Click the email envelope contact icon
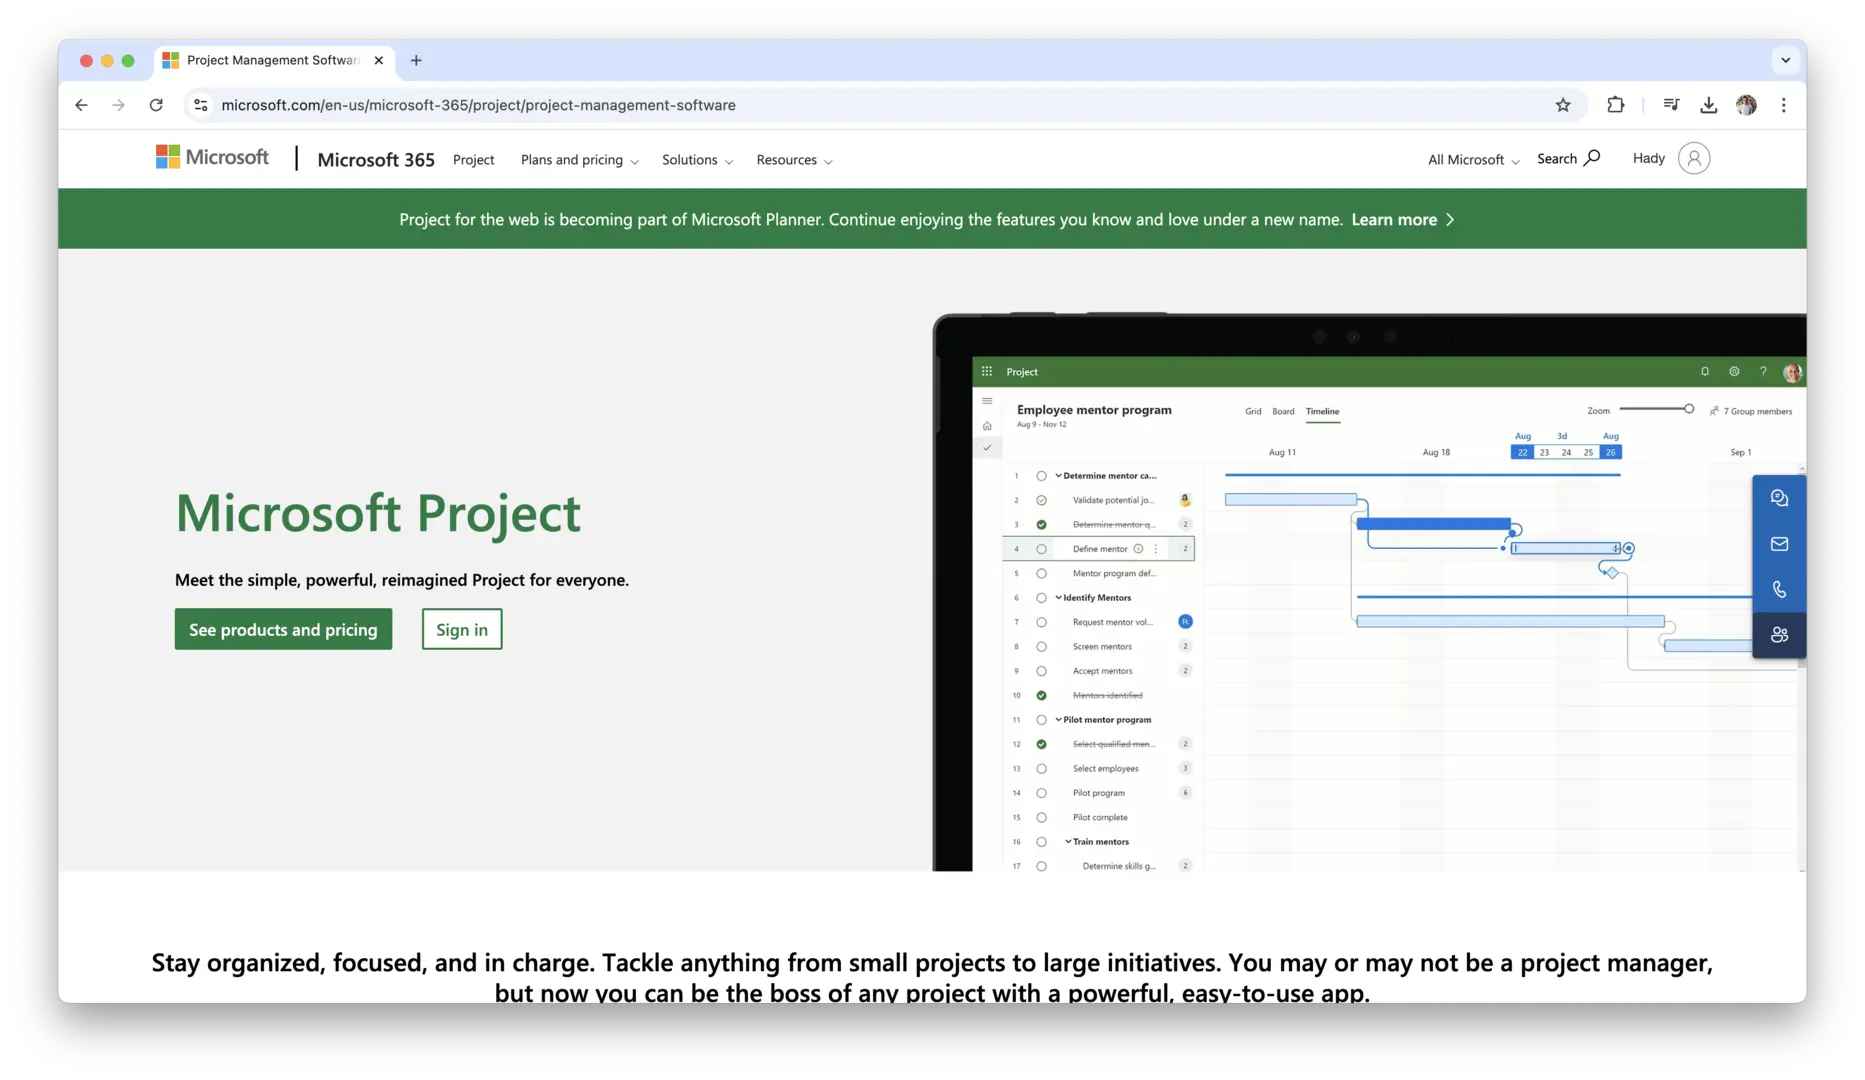This screenshot has height=1080, width=1865. (x=1779, y=544)
